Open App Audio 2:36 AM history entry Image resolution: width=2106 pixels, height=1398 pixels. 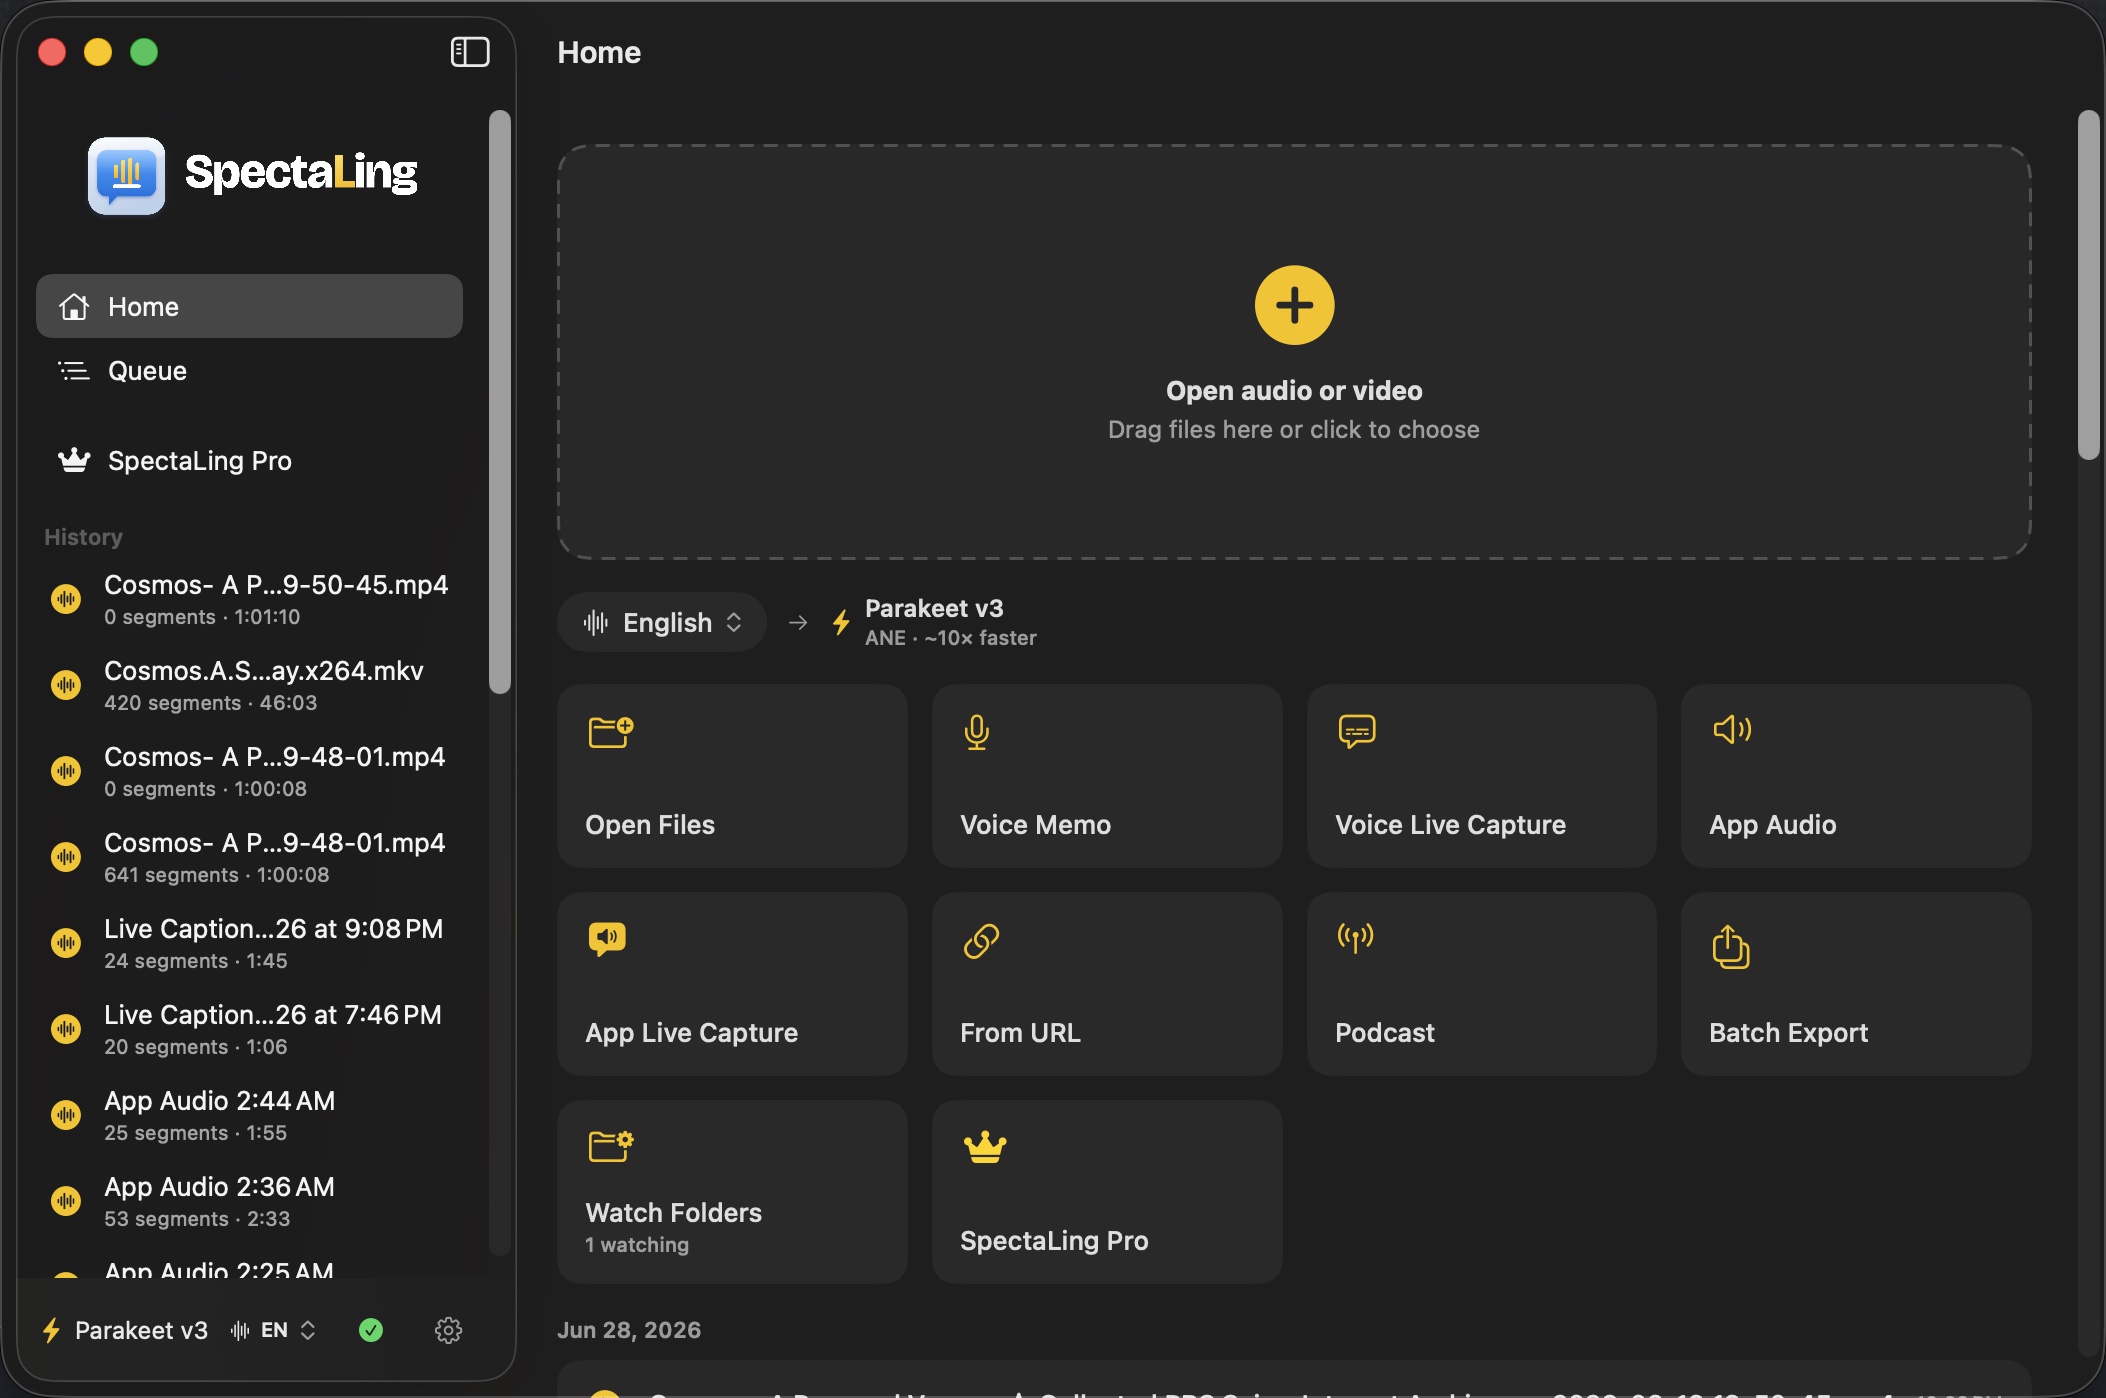point(249,1201)
